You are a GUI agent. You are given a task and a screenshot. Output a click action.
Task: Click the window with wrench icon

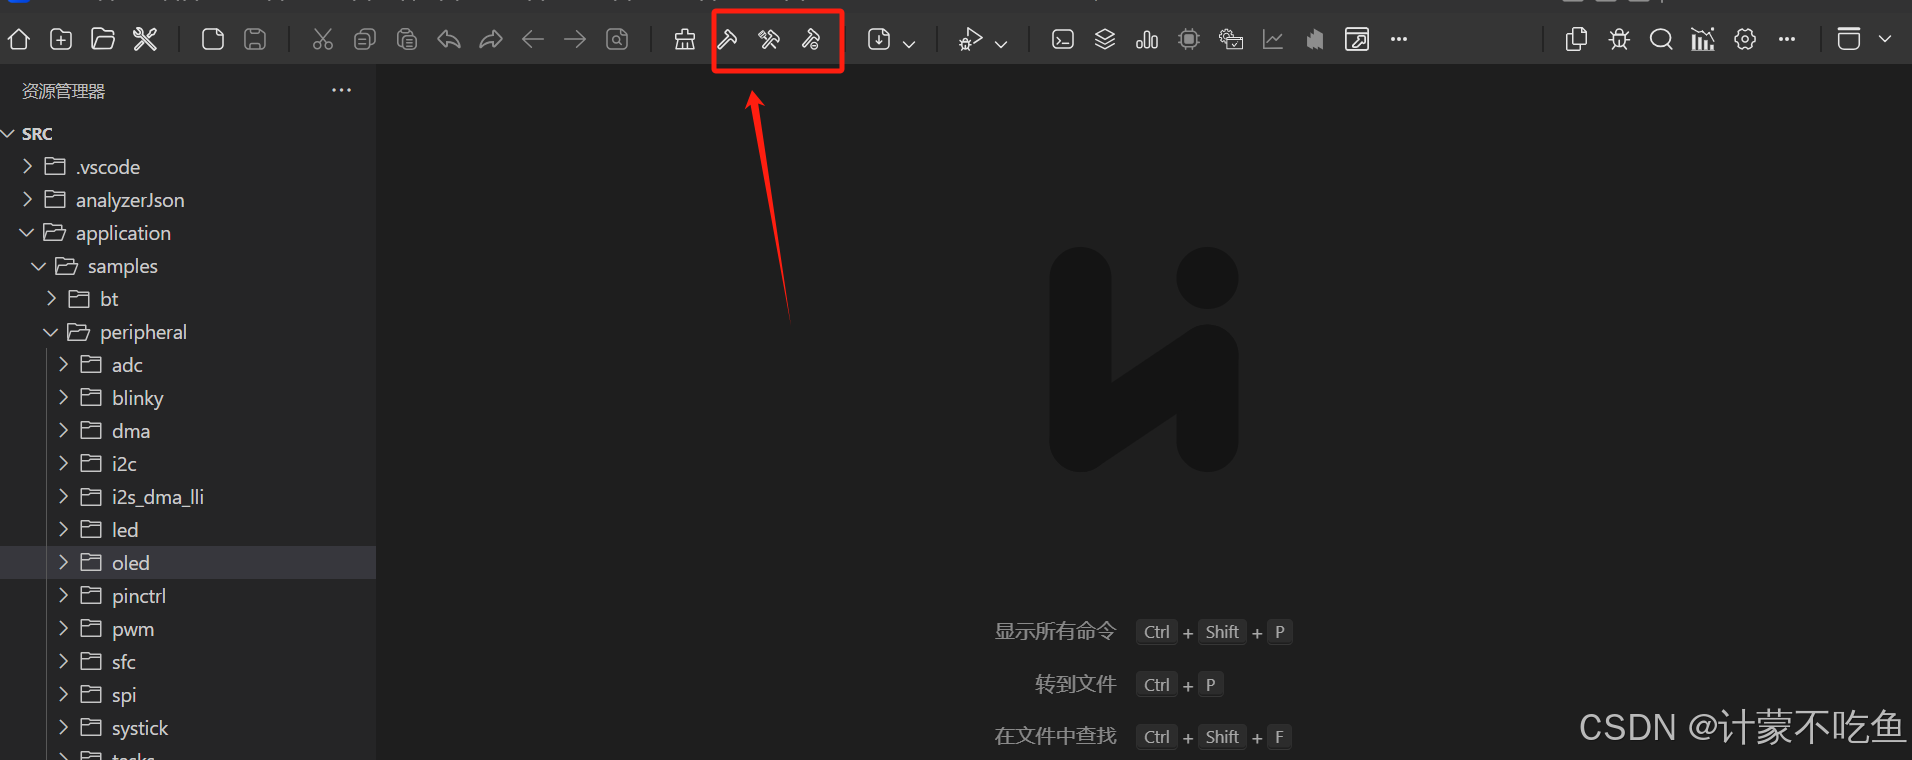pos(1357,39)
